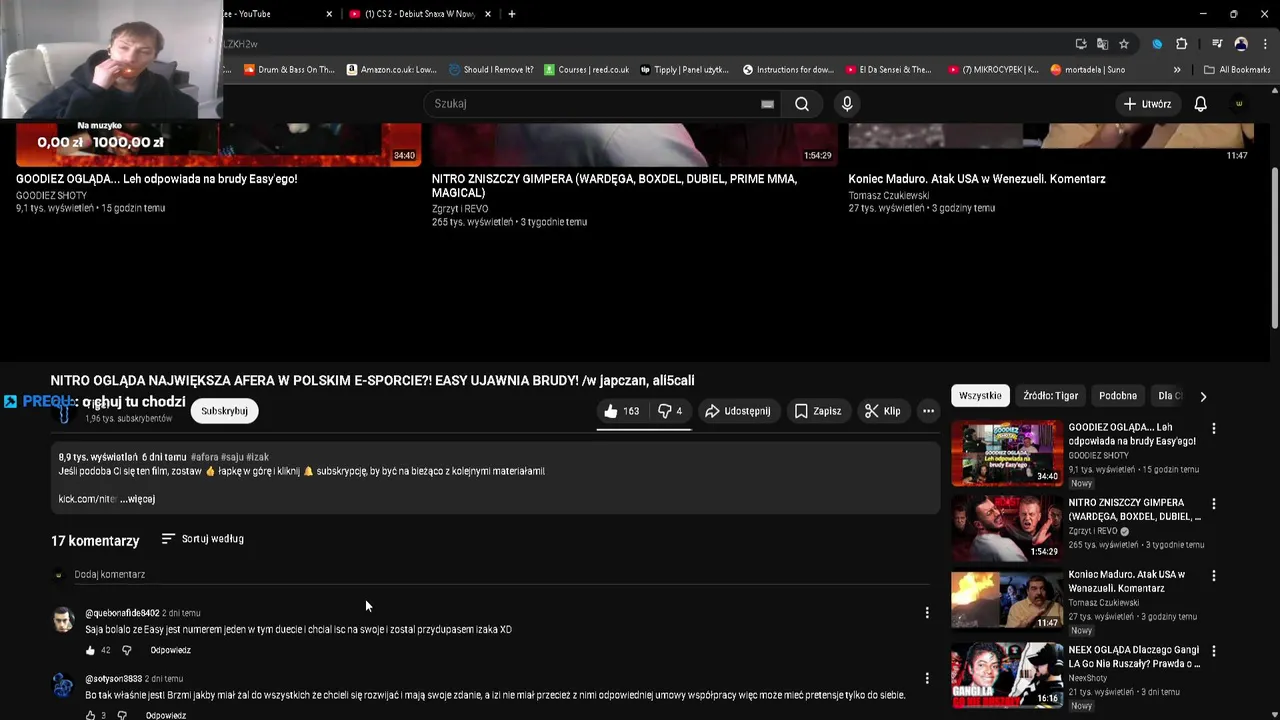Open @sotyson3833 profile avatar
The height and width of the screenshot is (720, 1280).
[x=63, y=686]
